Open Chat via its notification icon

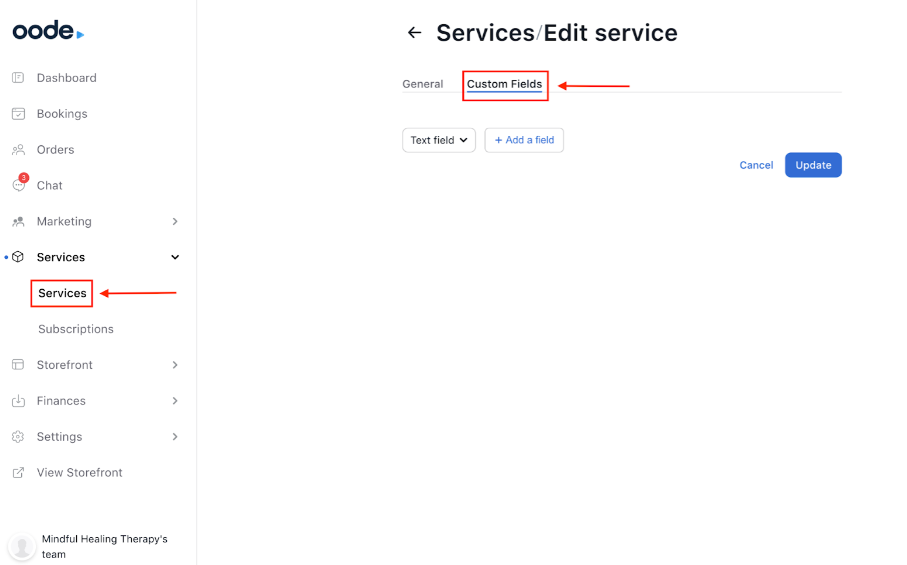(x=18, y=185)
